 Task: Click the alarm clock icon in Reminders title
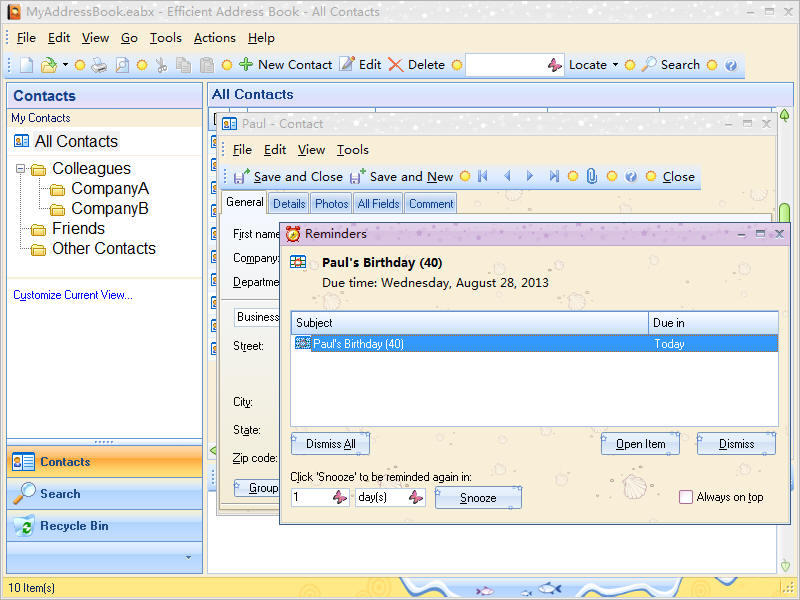point(293,234)
